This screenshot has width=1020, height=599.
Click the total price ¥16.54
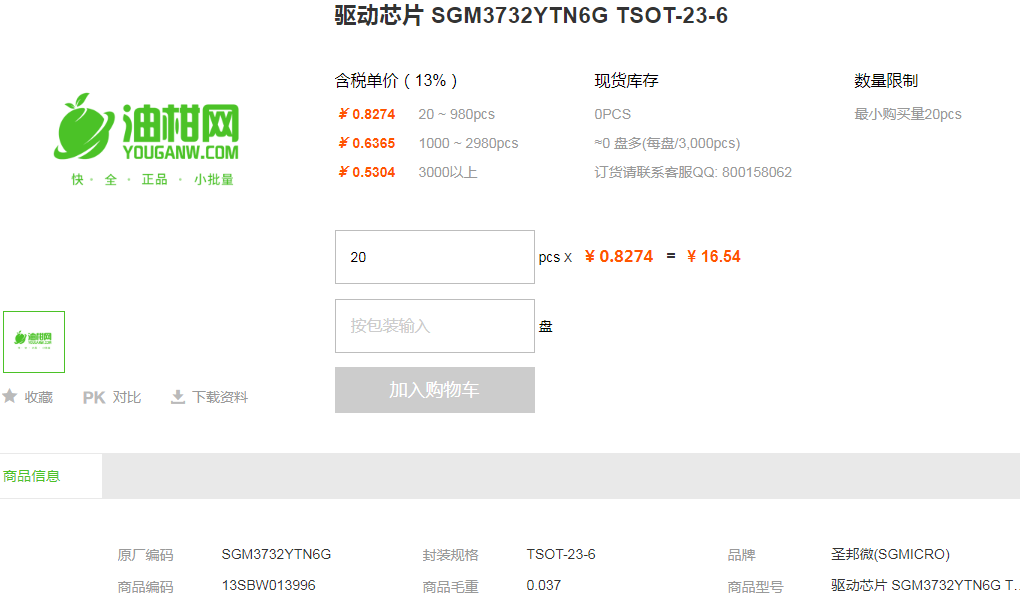714,256
